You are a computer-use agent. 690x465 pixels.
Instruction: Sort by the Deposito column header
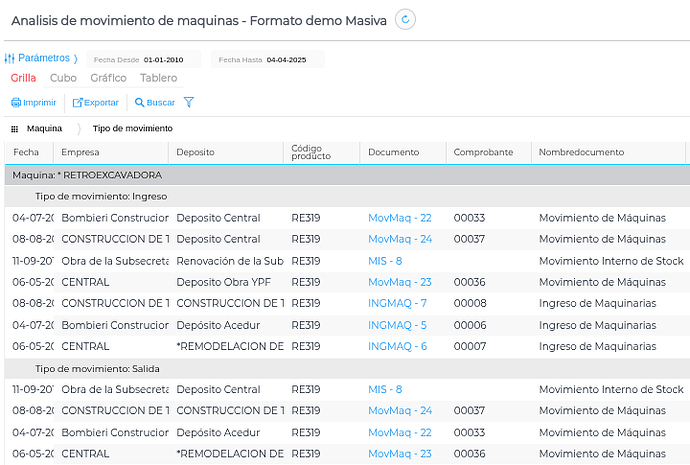pos(226,152)
